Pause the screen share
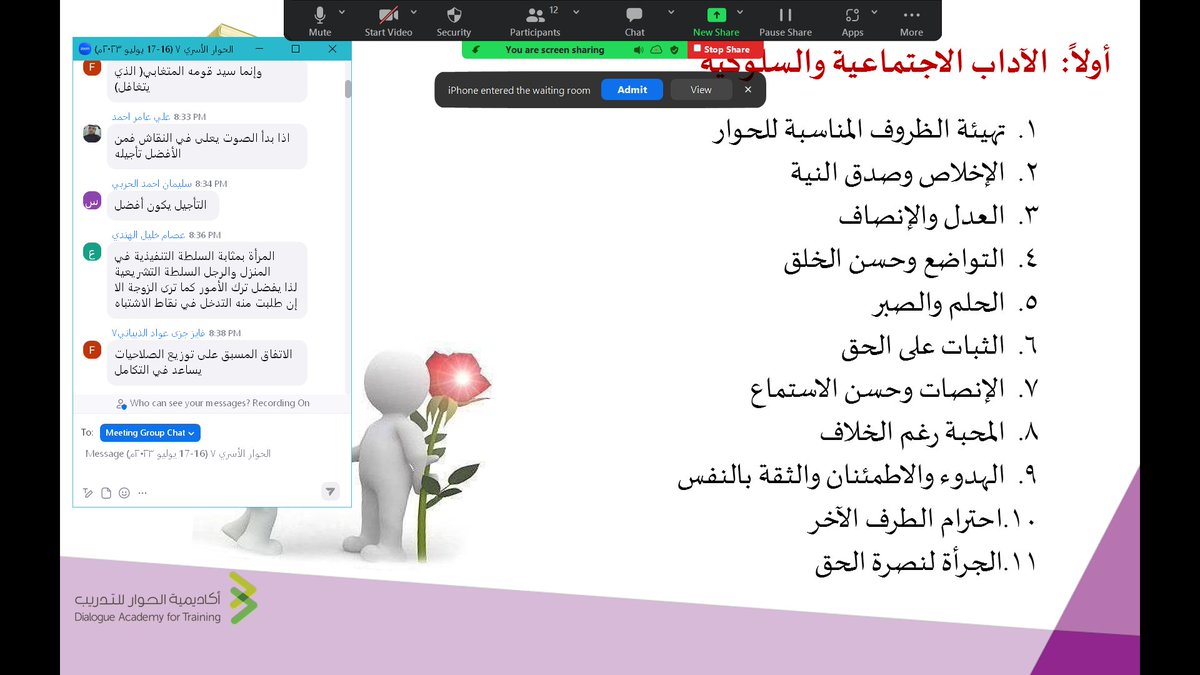The height and width of the screenshot is (675, 1200). pyautogui.click(x=786, y=19)
